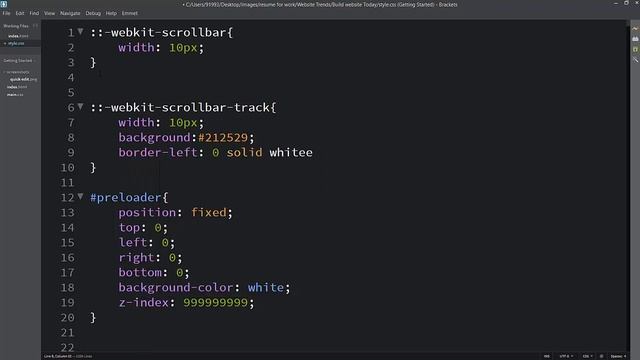Image resolution: width=640 pixels, height=360 pixels.
Task: Open the Emmet menu
Action: click(129, 13)
